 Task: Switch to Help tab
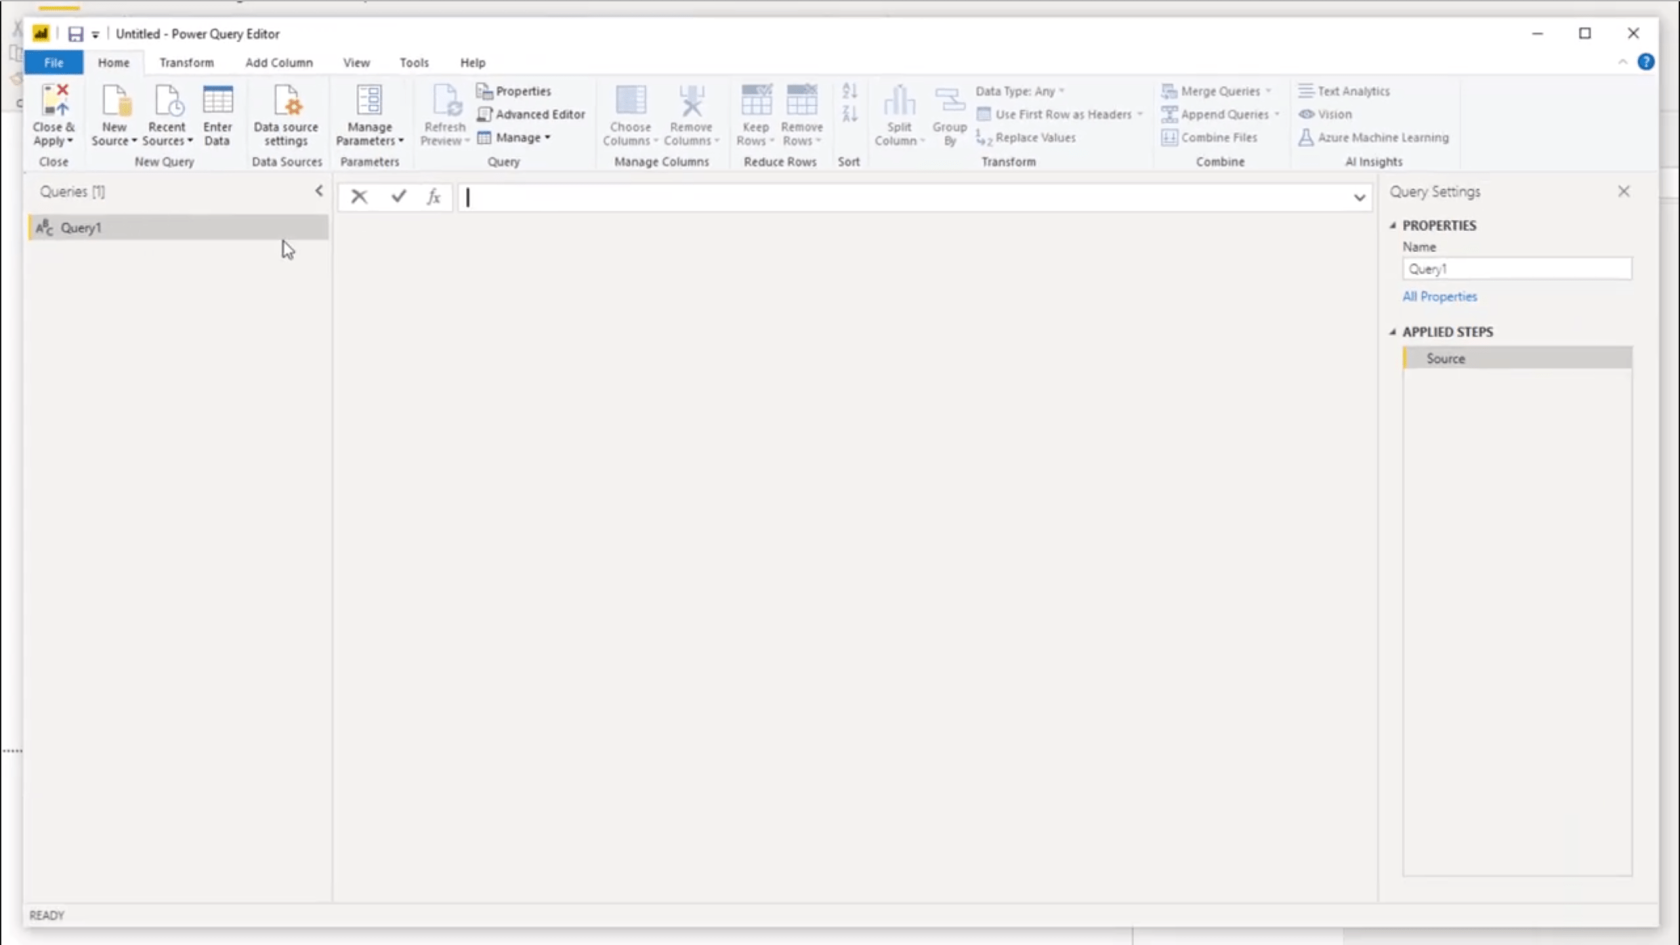tap(473, 62)
